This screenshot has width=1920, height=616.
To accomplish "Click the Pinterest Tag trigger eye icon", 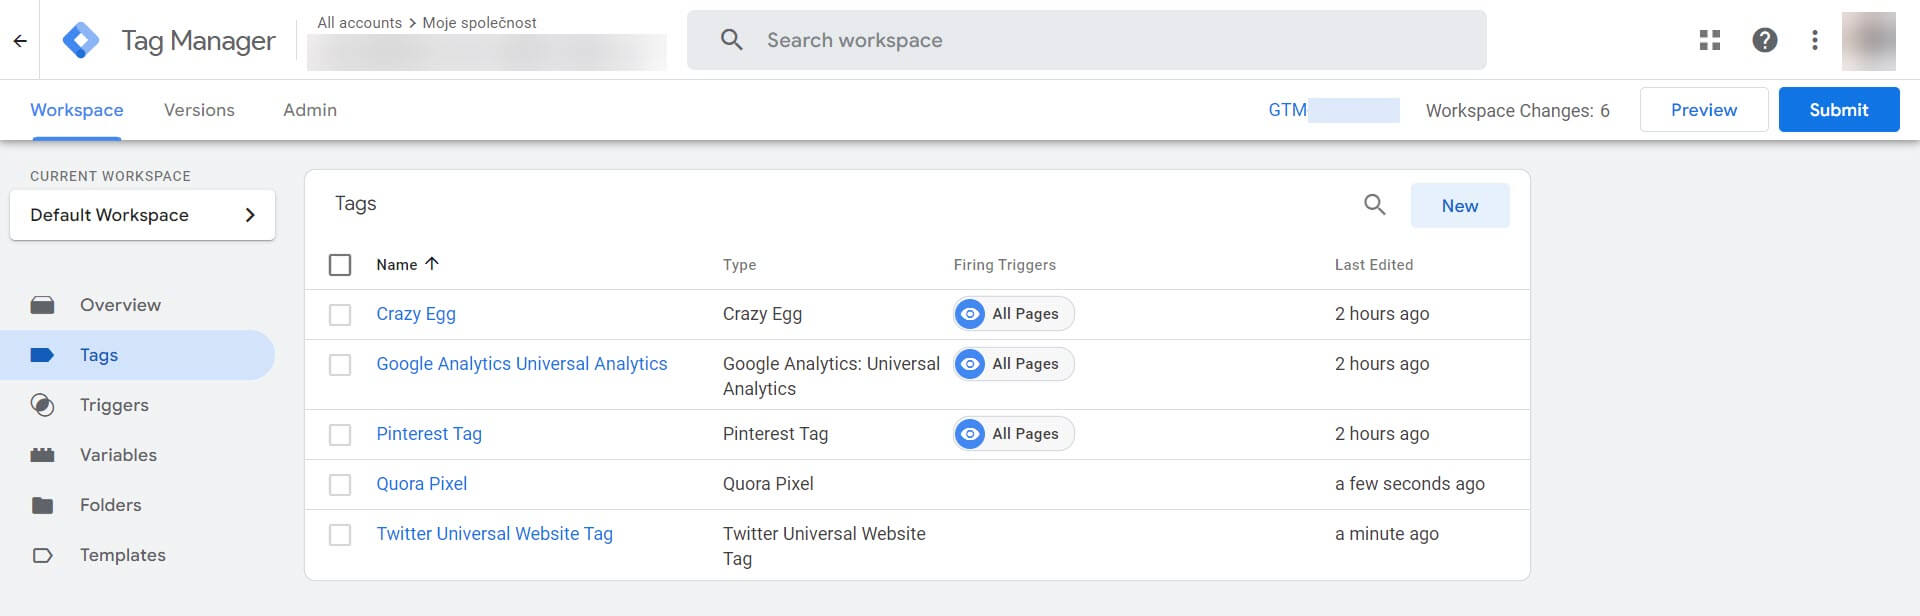I will [x=970, y=434].
